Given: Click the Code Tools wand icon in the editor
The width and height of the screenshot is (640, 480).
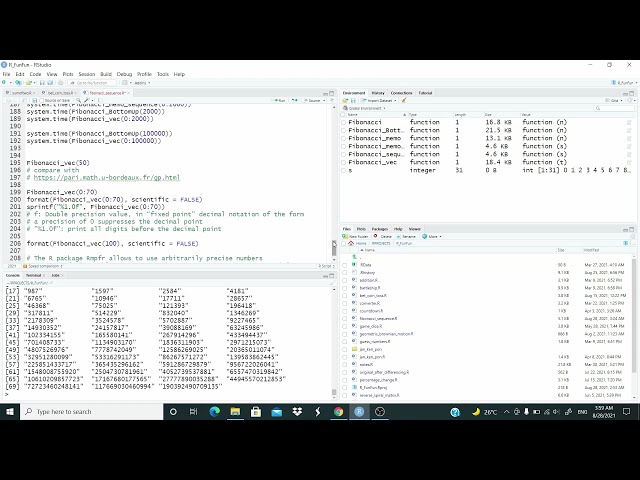Looking at the screenshot, I should (87, 100).
